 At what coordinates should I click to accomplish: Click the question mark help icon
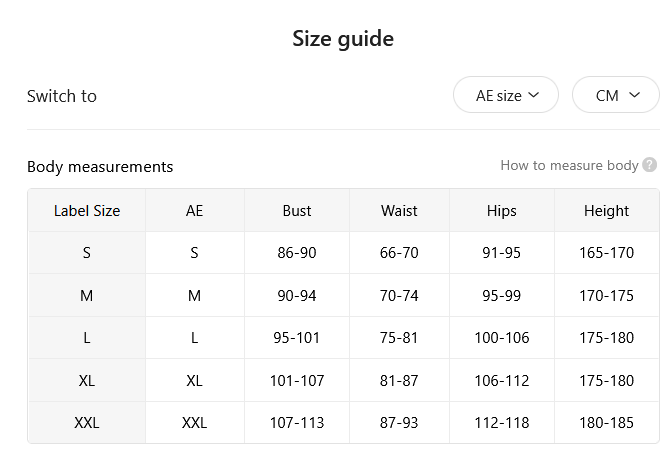pyautogui.click(x=649, y=165)
